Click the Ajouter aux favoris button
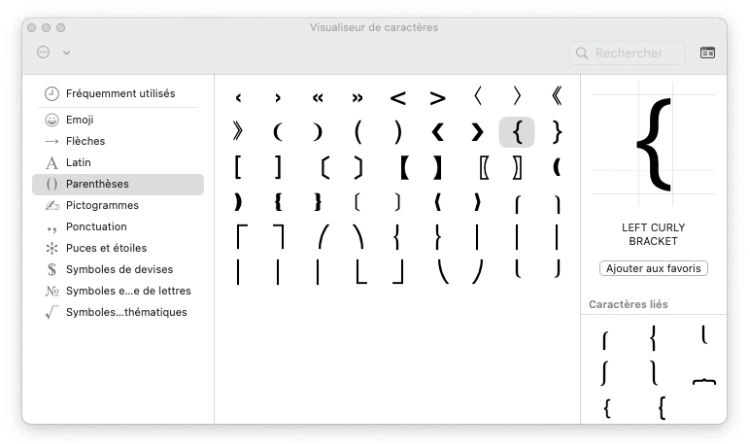750x444 pixels. pos(653,268)
